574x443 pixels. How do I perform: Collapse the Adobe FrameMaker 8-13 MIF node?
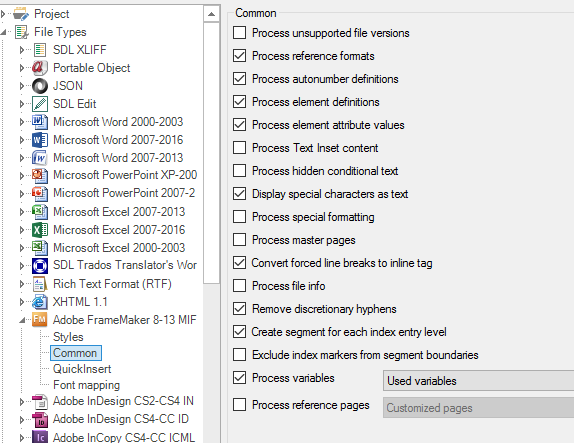[x=22, y=320]
